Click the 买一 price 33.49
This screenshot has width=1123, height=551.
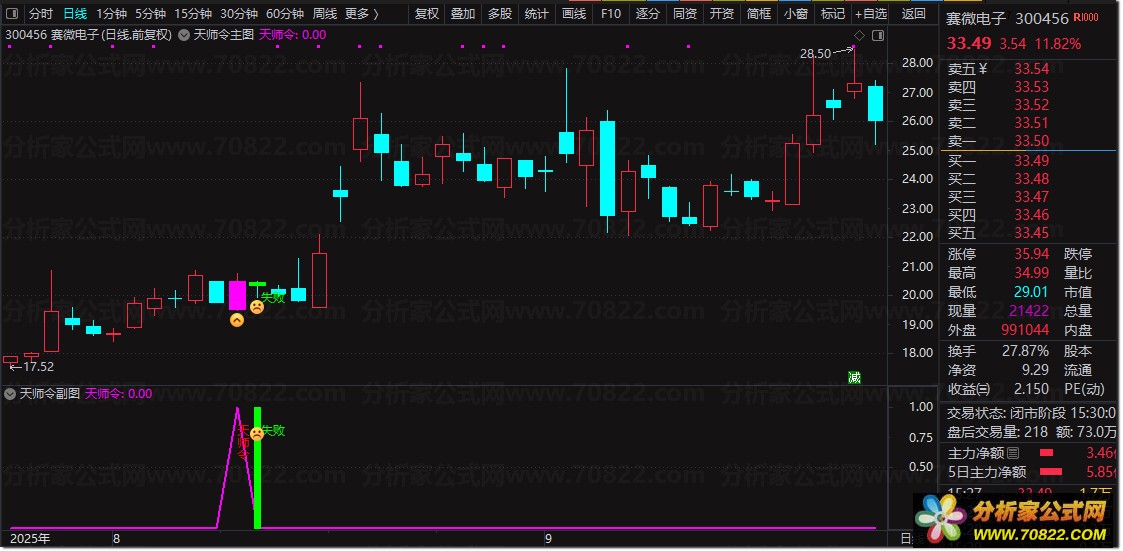tap(1032, 160)
